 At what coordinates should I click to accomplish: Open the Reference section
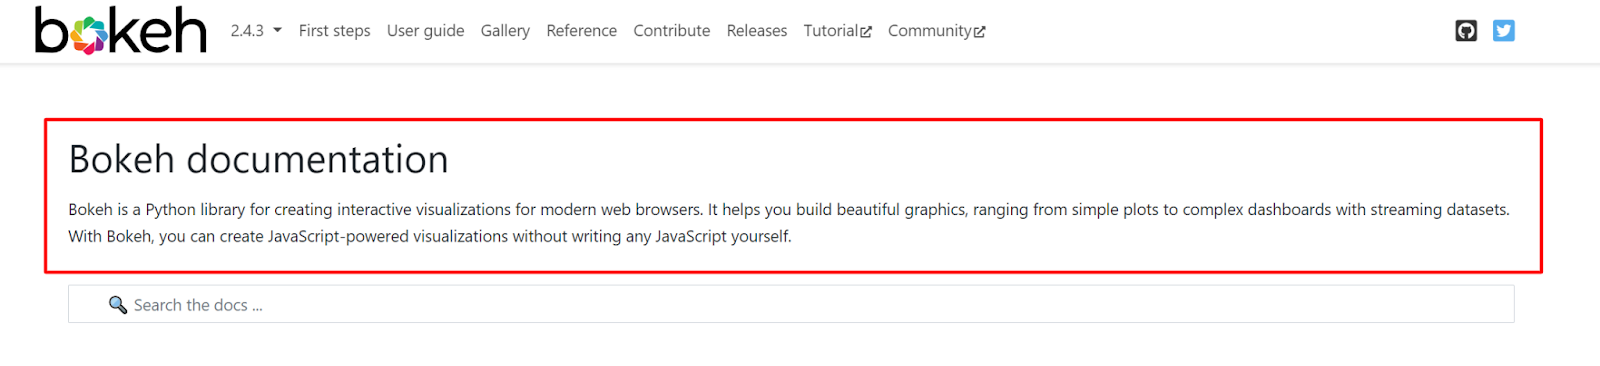click(581, 31)
